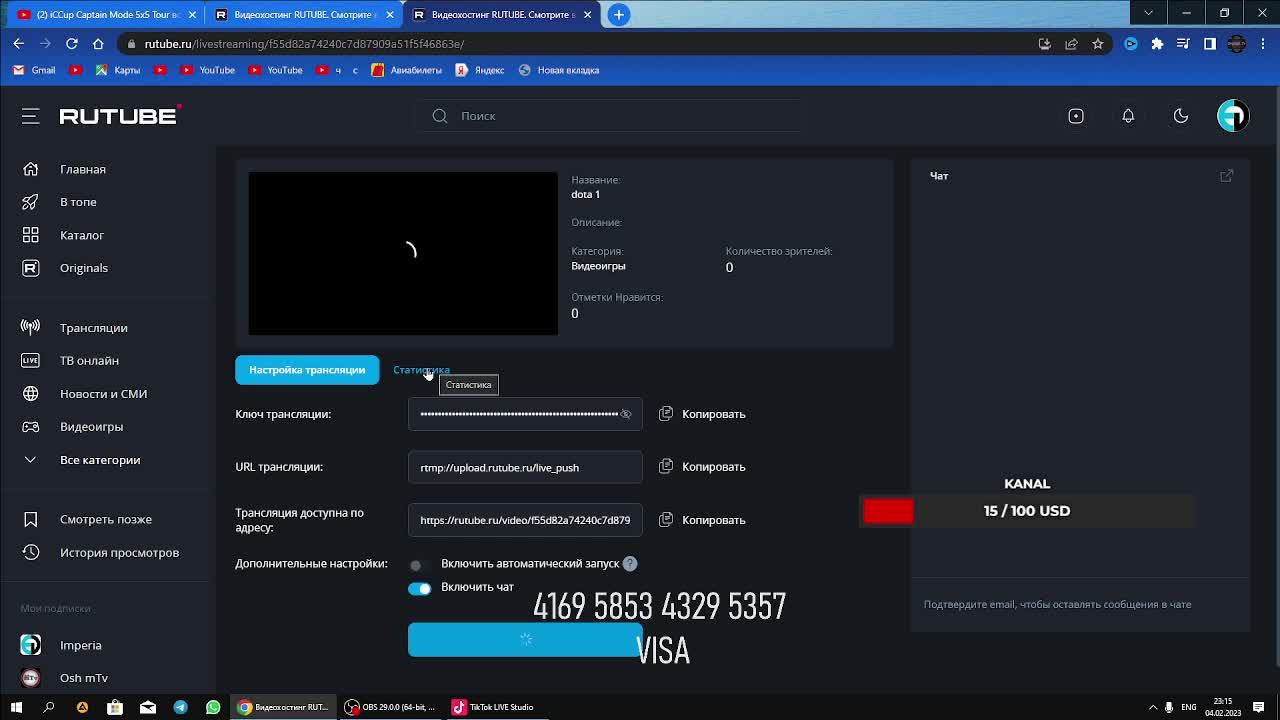
Task: Open the Карты bookmark
Action: click(x=117, y=70)
